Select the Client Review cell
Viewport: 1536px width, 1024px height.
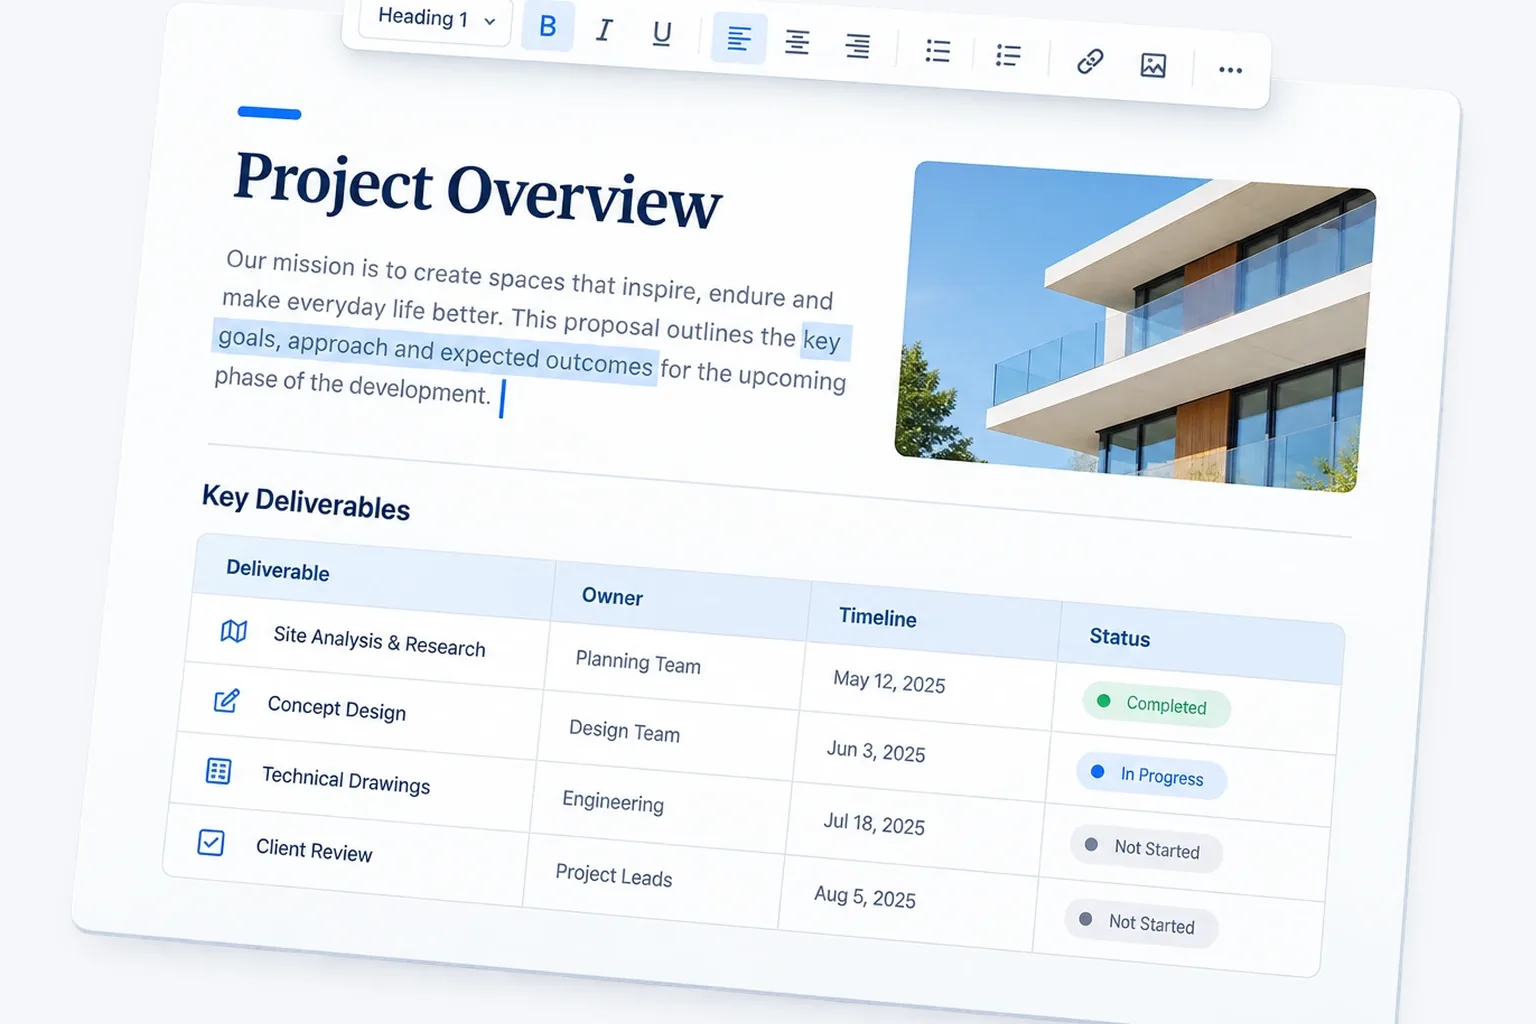pos(348,854)
